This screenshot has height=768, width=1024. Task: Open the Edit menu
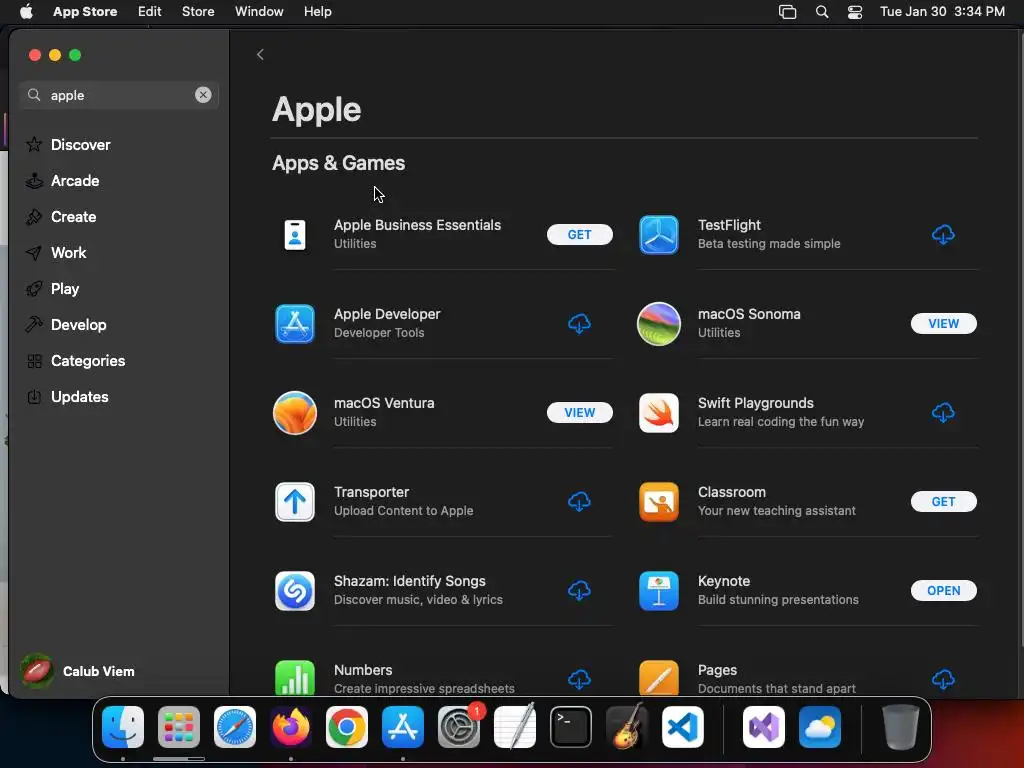click(x=150, y=12)
